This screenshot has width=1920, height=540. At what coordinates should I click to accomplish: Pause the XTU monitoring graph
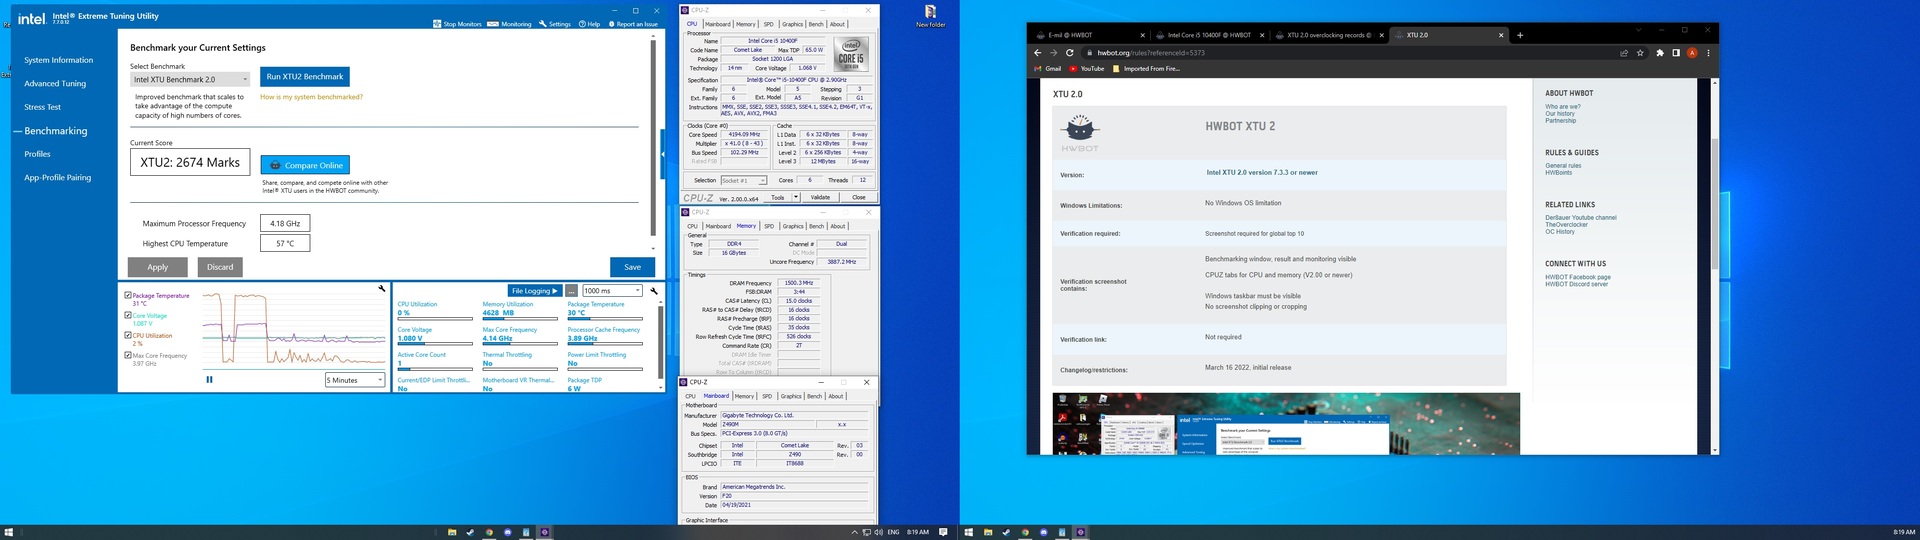(x=209, y=380)
